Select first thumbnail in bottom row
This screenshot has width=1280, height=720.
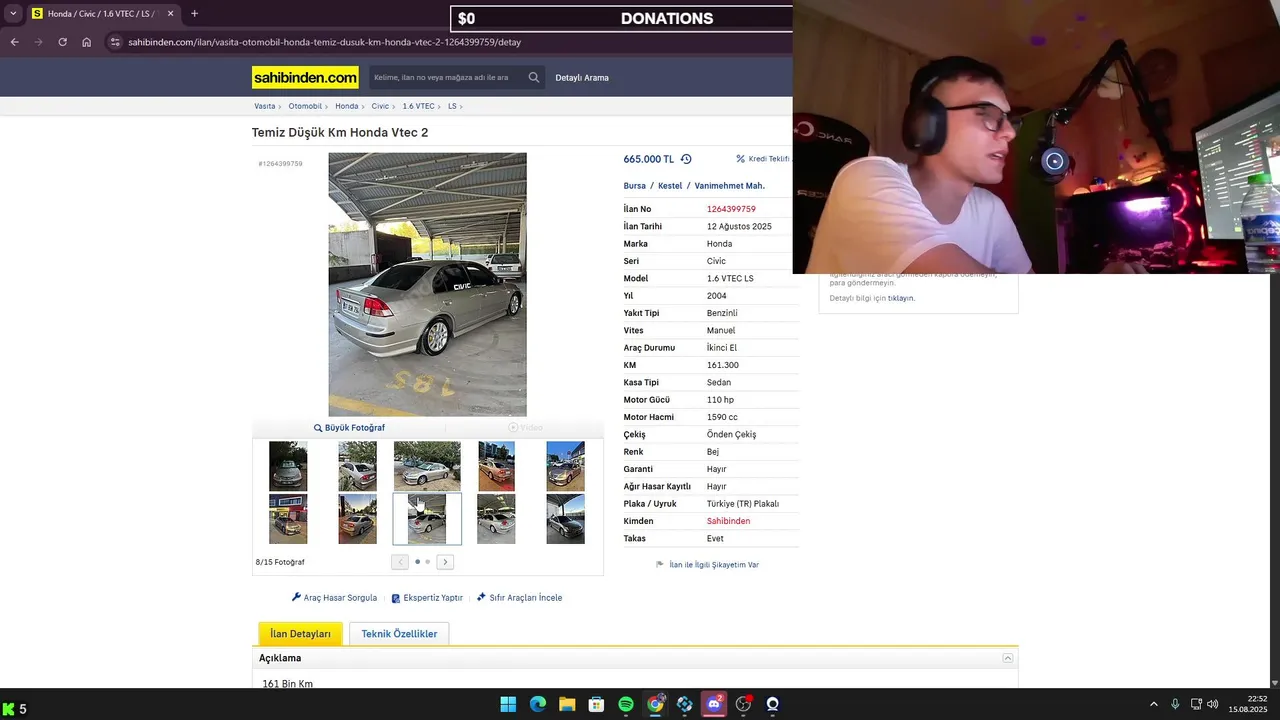288,519
